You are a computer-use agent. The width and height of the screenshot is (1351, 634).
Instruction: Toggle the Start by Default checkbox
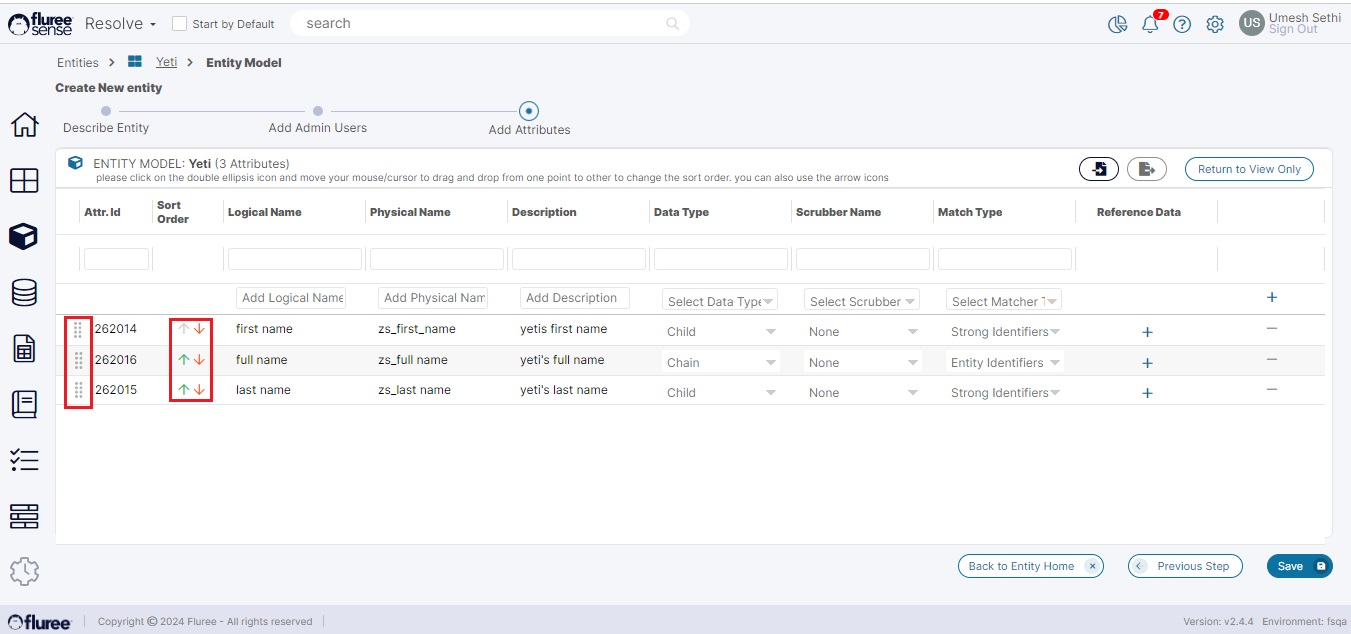click(180, 23)
